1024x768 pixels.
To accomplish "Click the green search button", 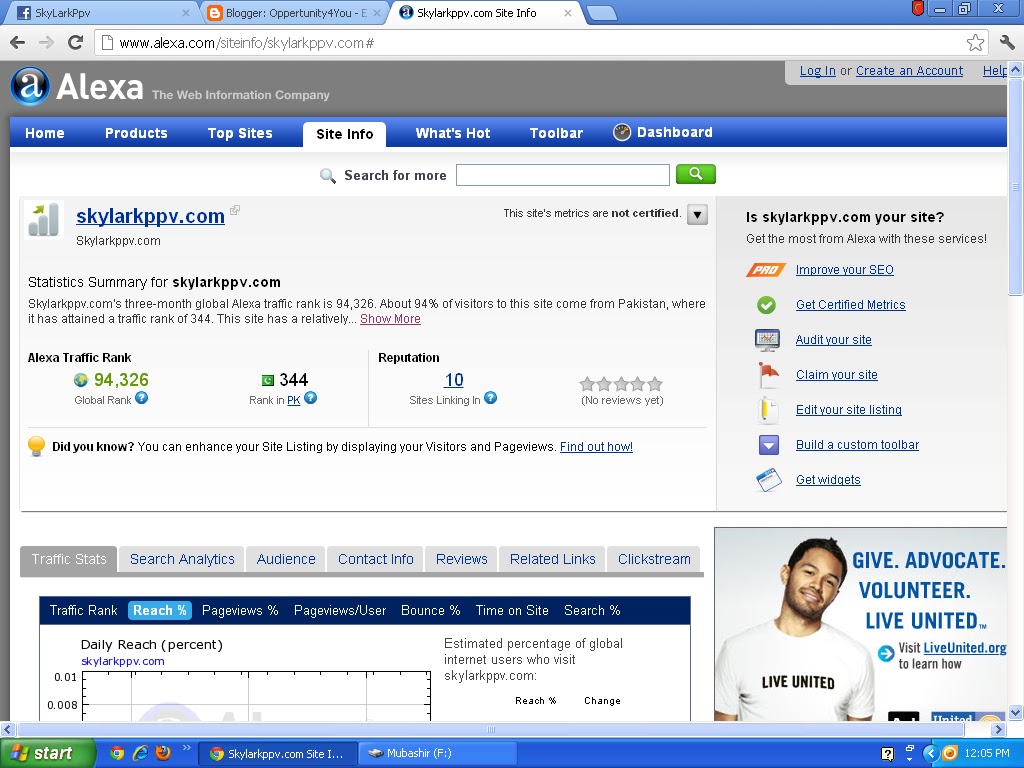I will (696, 174).
